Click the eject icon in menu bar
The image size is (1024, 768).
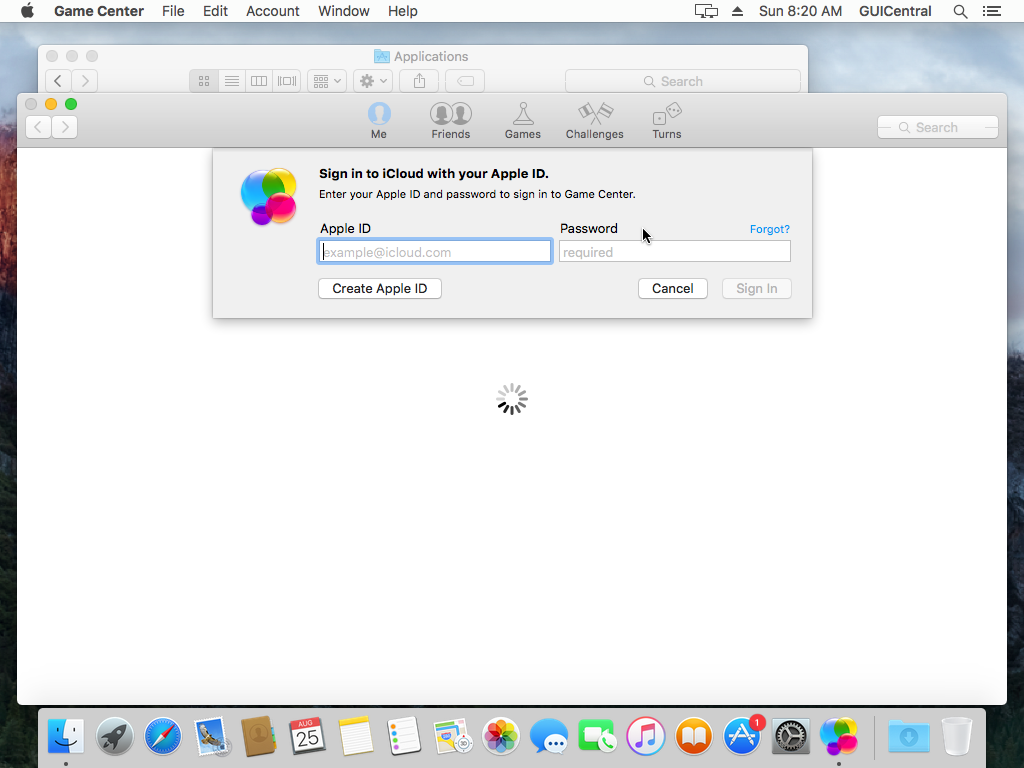pos(737,11)
